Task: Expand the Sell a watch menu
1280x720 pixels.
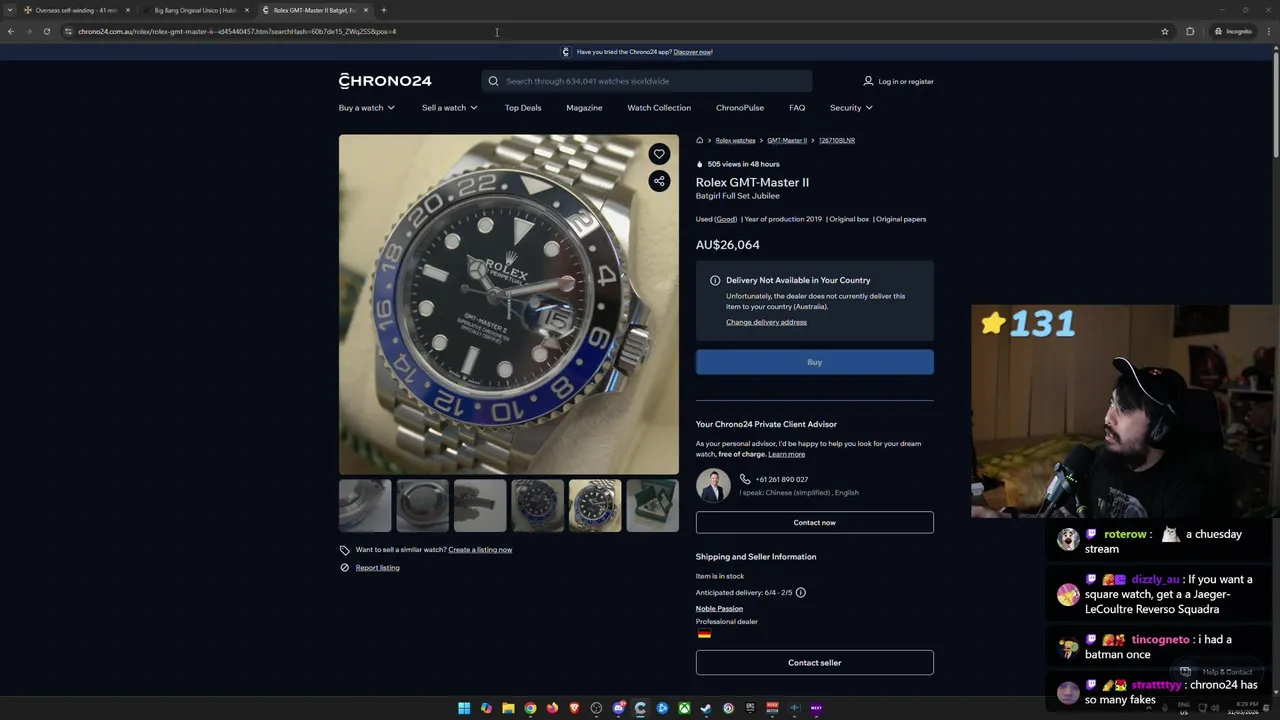Action: pos(450,108)
